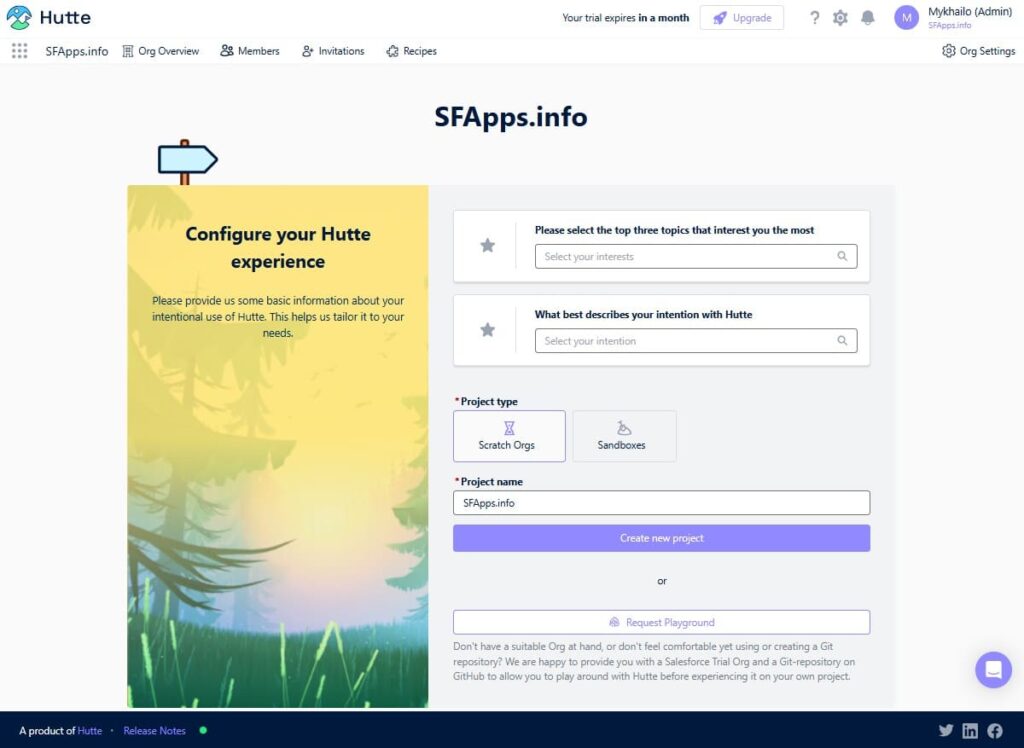Image resolution: width=1024 pixels, height=748 pixels.
Task: Open Org Settings
Action: (x=978, y=51)
